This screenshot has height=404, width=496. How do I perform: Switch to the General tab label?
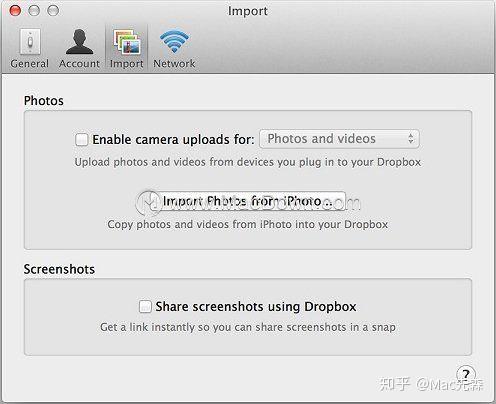[30, 64]
